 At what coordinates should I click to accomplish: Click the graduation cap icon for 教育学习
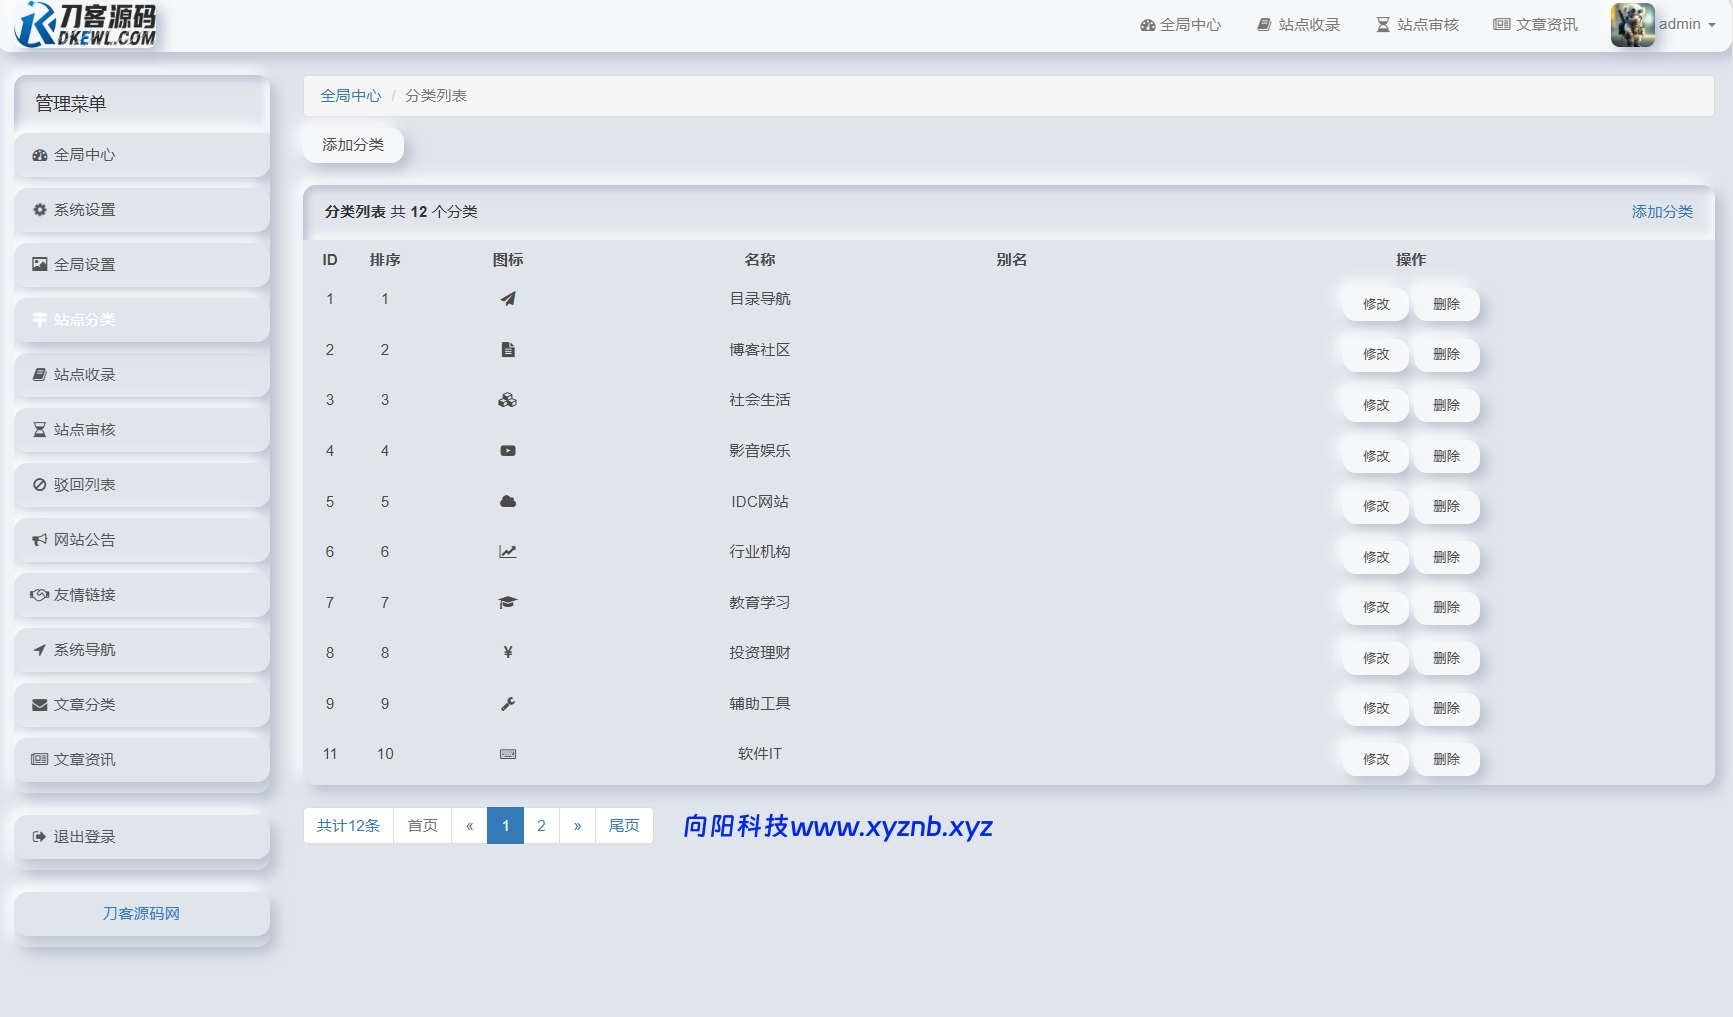click(x=508, y=603)
